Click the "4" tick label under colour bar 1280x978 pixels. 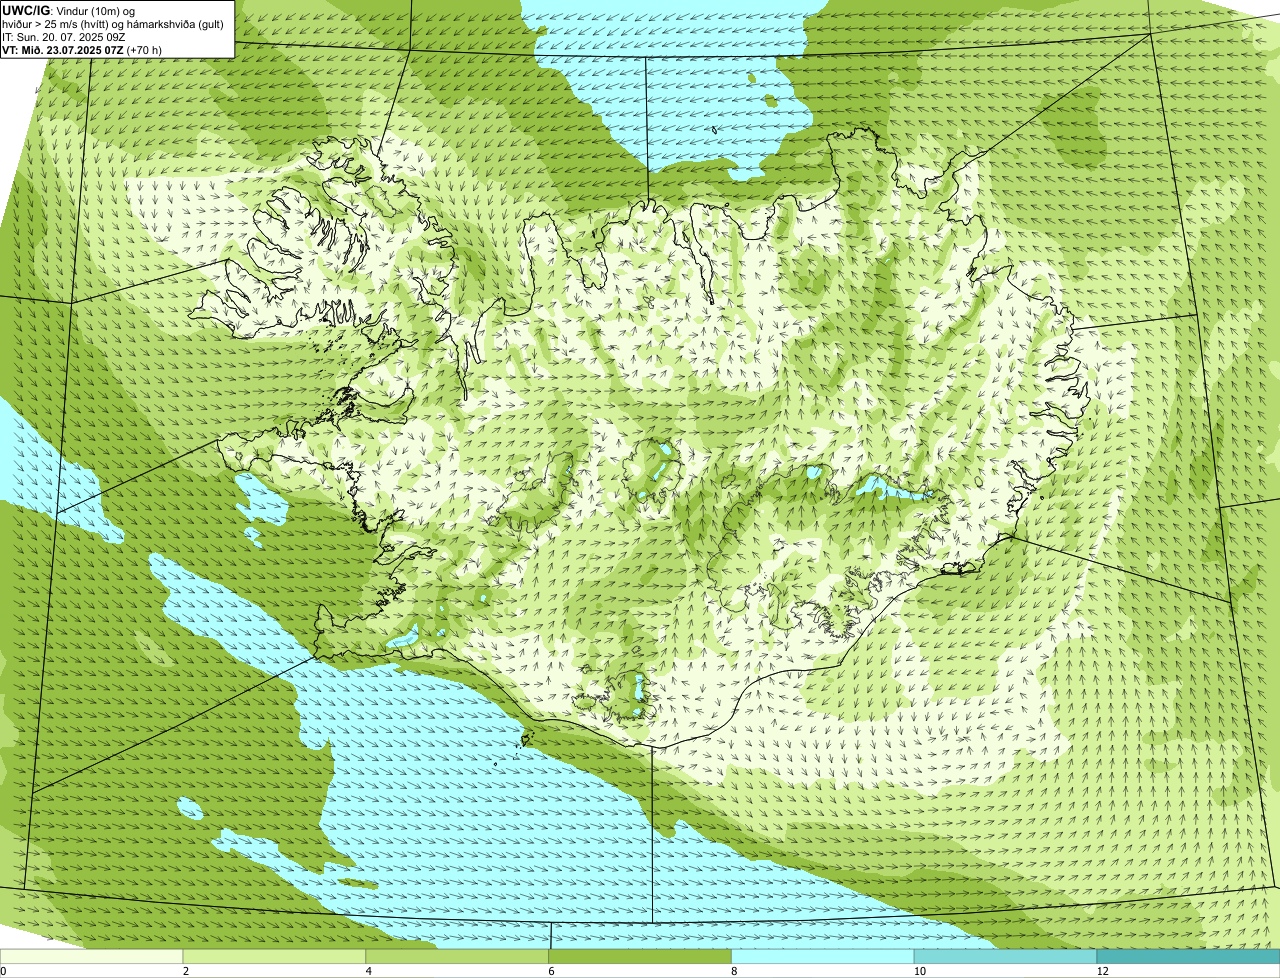click(x=368, y=971)
